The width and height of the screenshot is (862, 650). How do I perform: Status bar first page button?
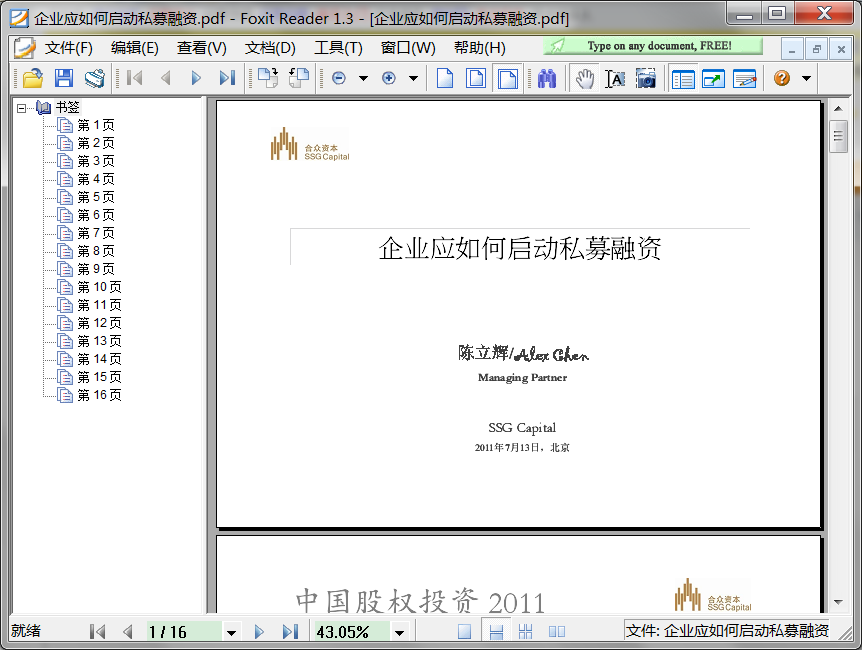pos(97,632)
